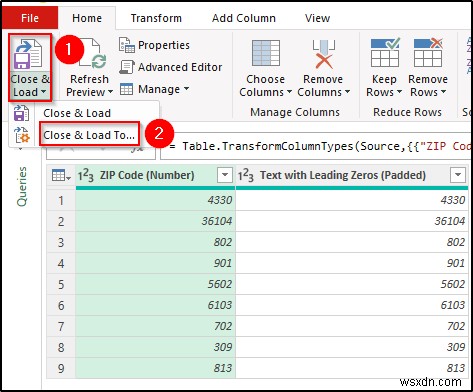Click the Manage table icon
The height and width of the screenshot is (392, 473).
127,89
